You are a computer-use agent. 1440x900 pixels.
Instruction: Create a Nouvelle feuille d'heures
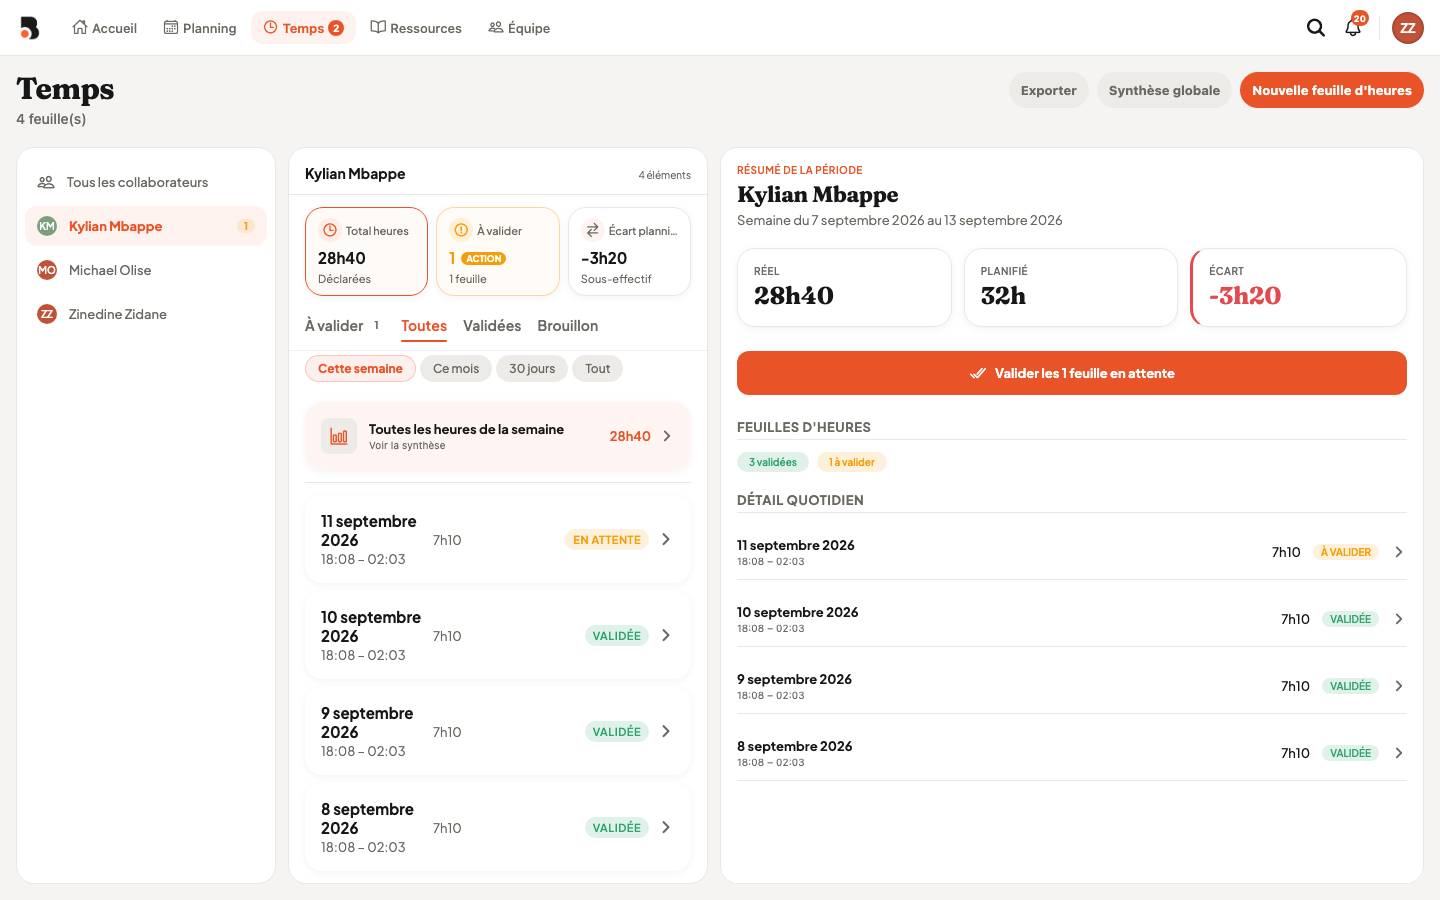pyautogui.click(x=1332, y=90)
